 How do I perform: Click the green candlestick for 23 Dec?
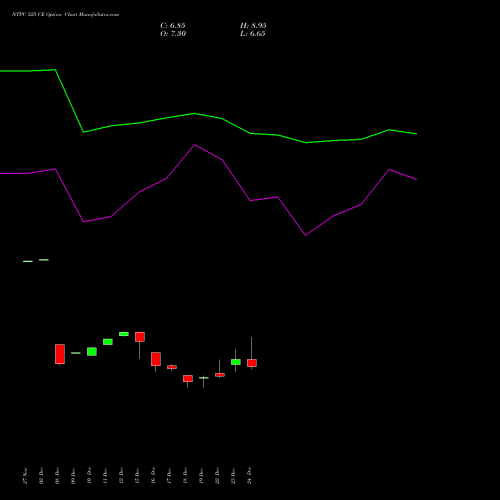[236, 362]
